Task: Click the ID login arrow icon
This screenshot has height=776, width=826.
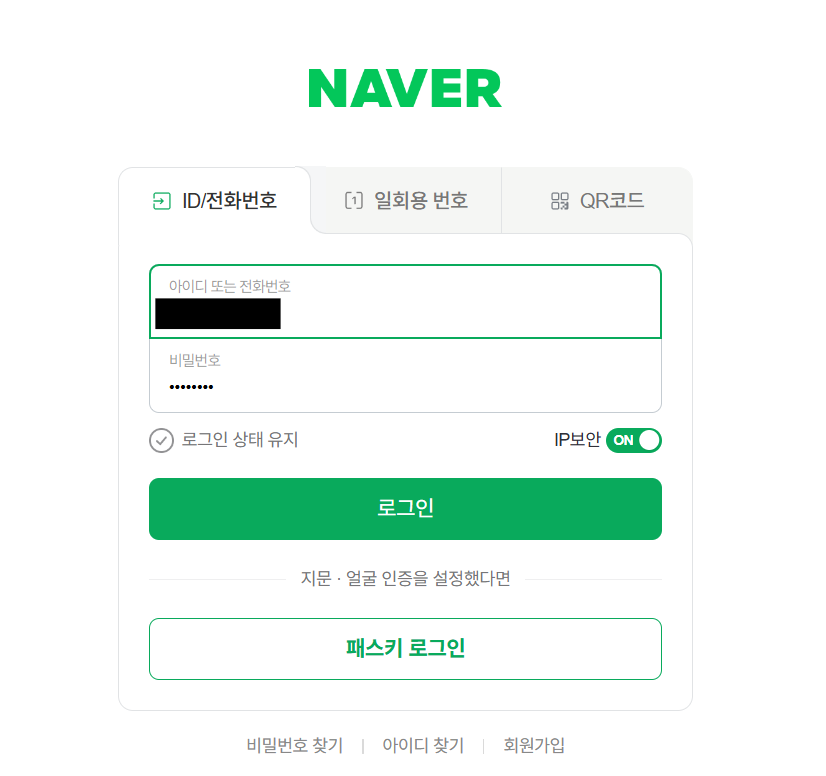Action: click(x=162, y=201)
